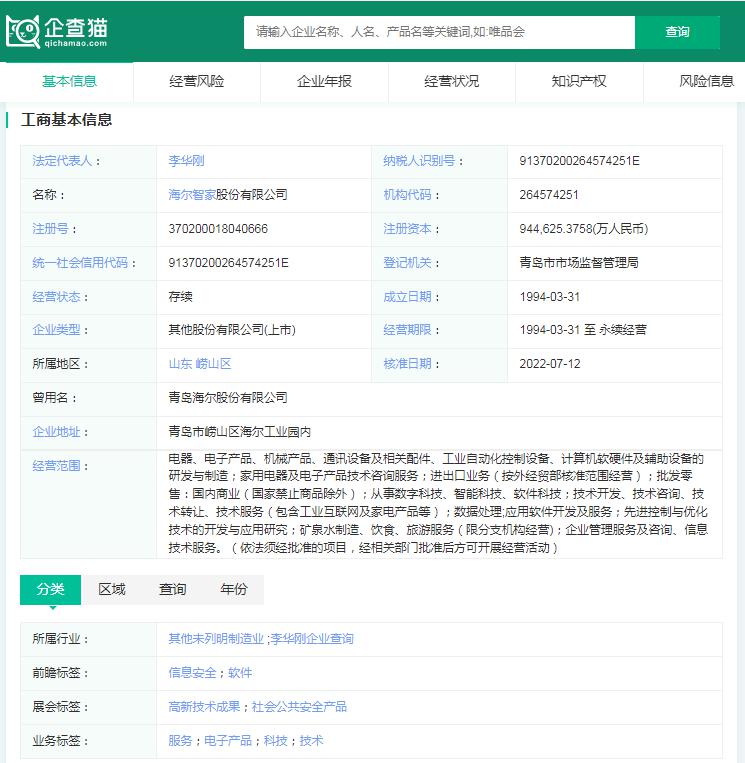The width and height of the screenshot is (745, 763).
Task: Click the 高新技术成果 exhibition tag
Action: coord(204,707)
